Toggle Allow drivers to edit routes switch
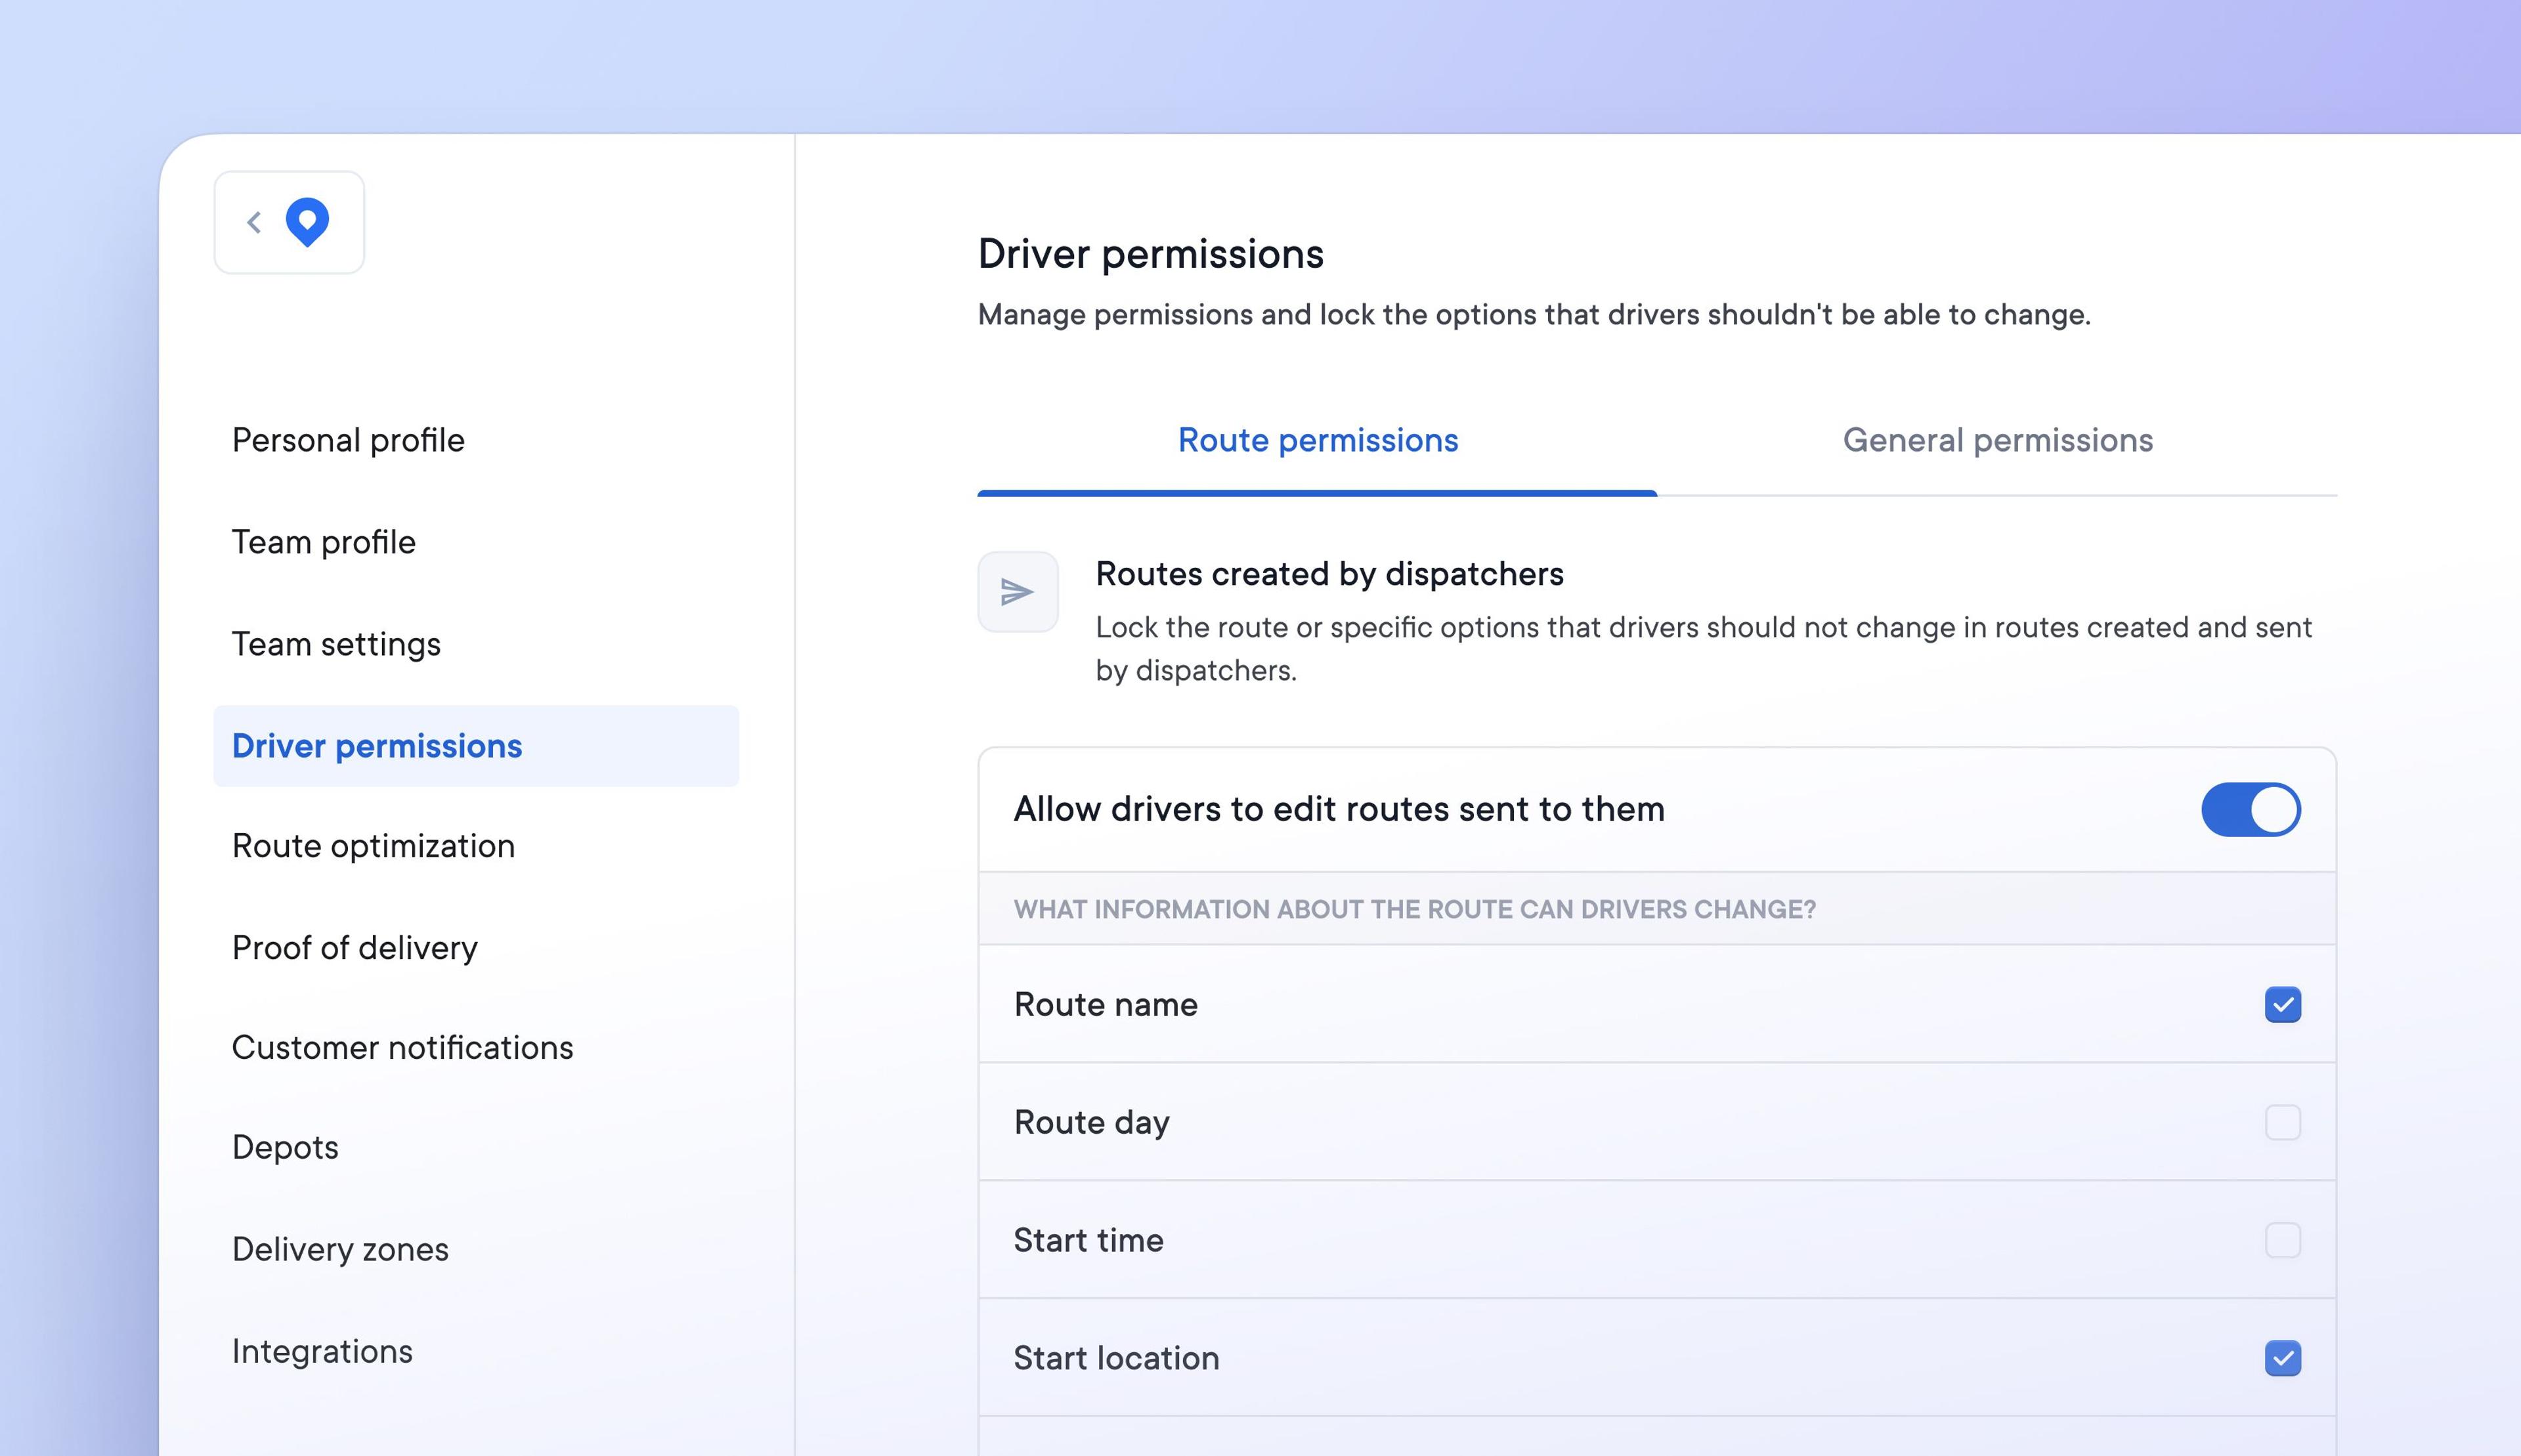Screen dimensions: 2521x1456 coord(2250,809)
